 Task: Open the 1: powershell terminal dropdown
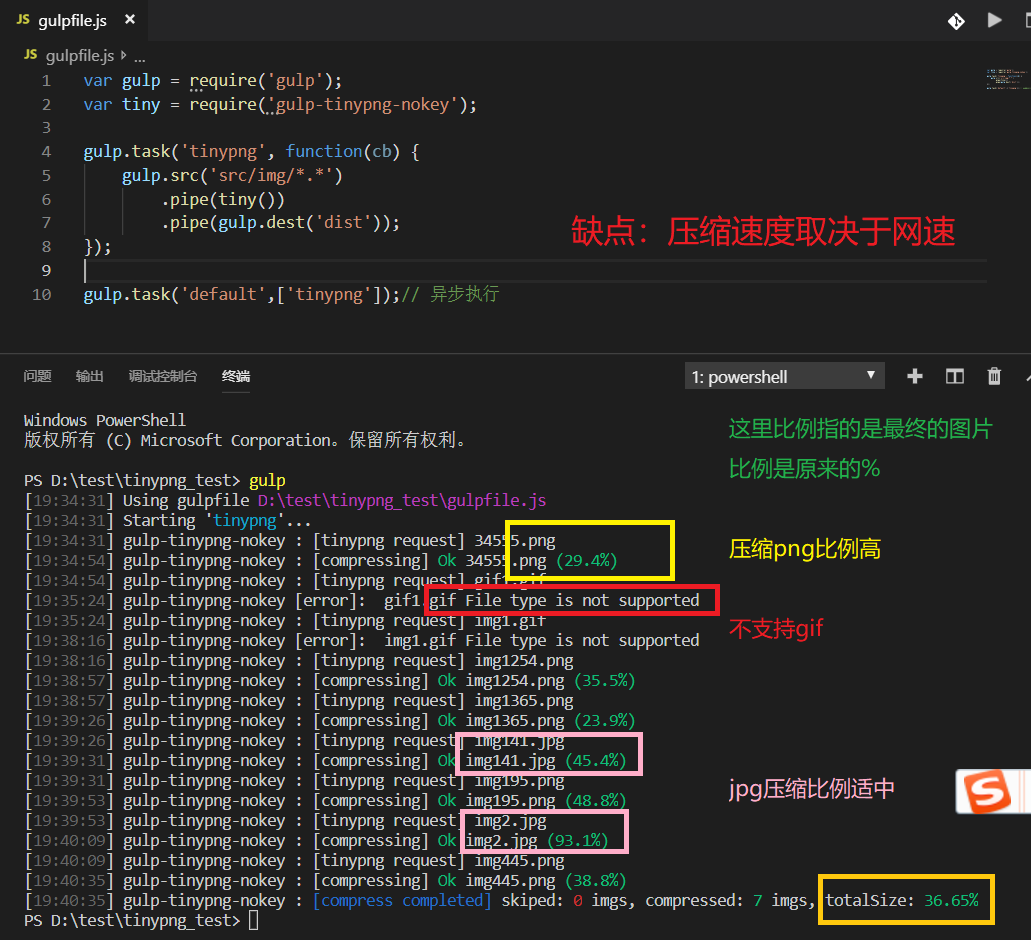[784, 375]
